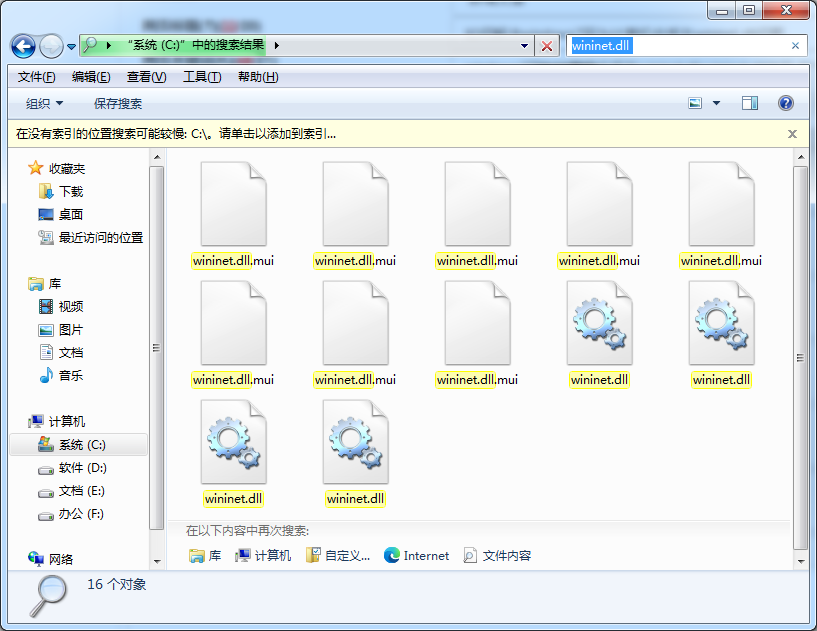Click the change view icon in toolbar
817x631 pixels.
click(696, 103)
